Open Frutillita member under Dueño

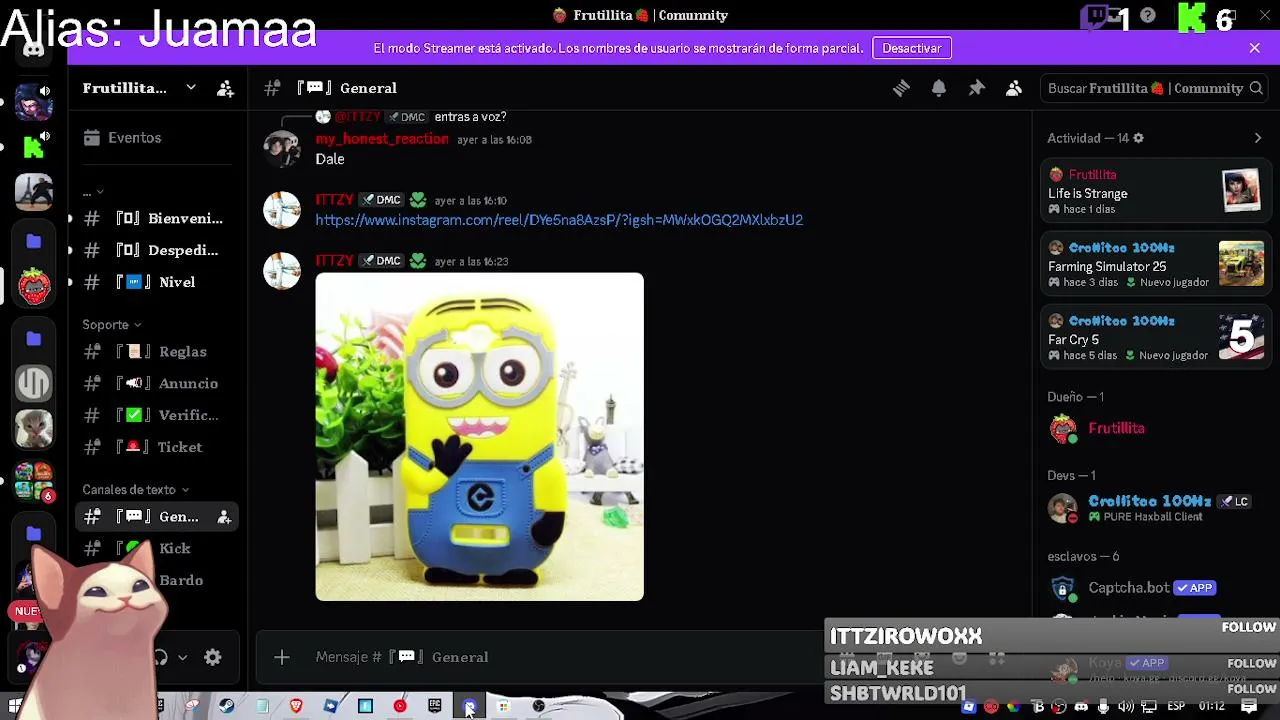[1155, 428]
